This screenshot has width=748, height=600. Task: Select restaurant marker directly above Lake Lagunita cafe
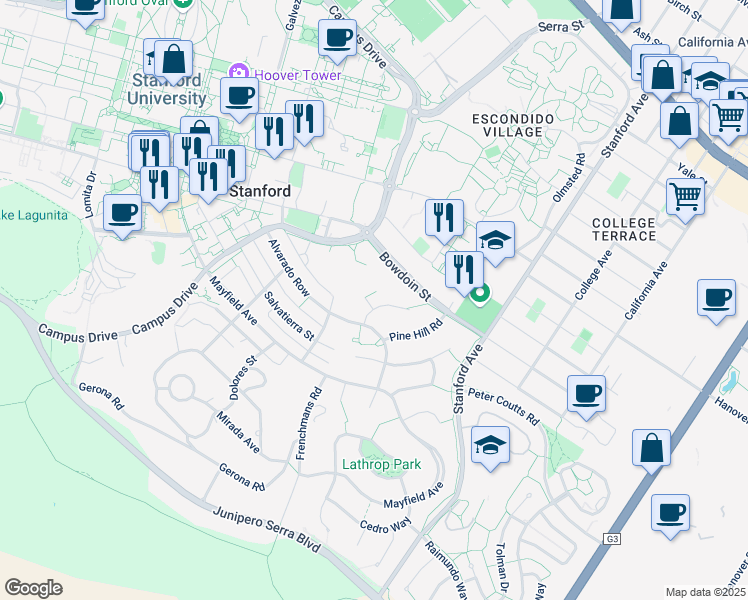159,188
